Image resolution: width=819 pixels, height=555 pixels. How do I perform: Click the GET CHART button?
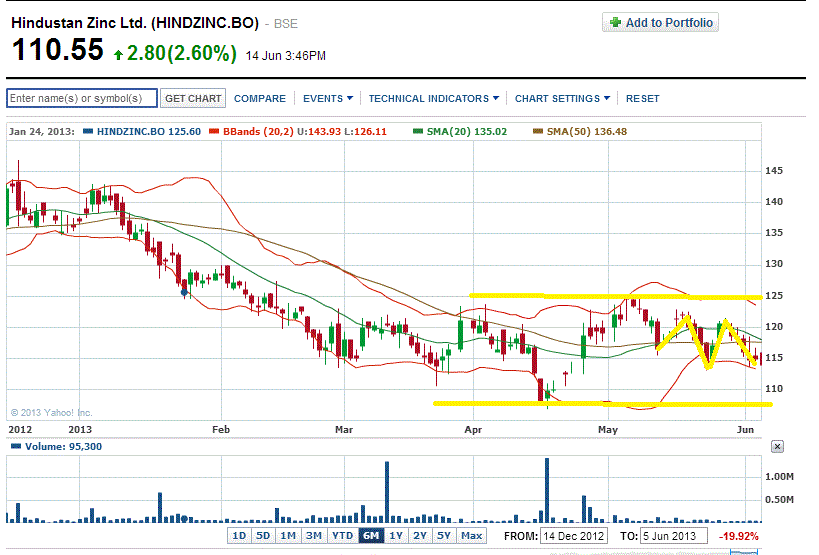coord(193,98)
